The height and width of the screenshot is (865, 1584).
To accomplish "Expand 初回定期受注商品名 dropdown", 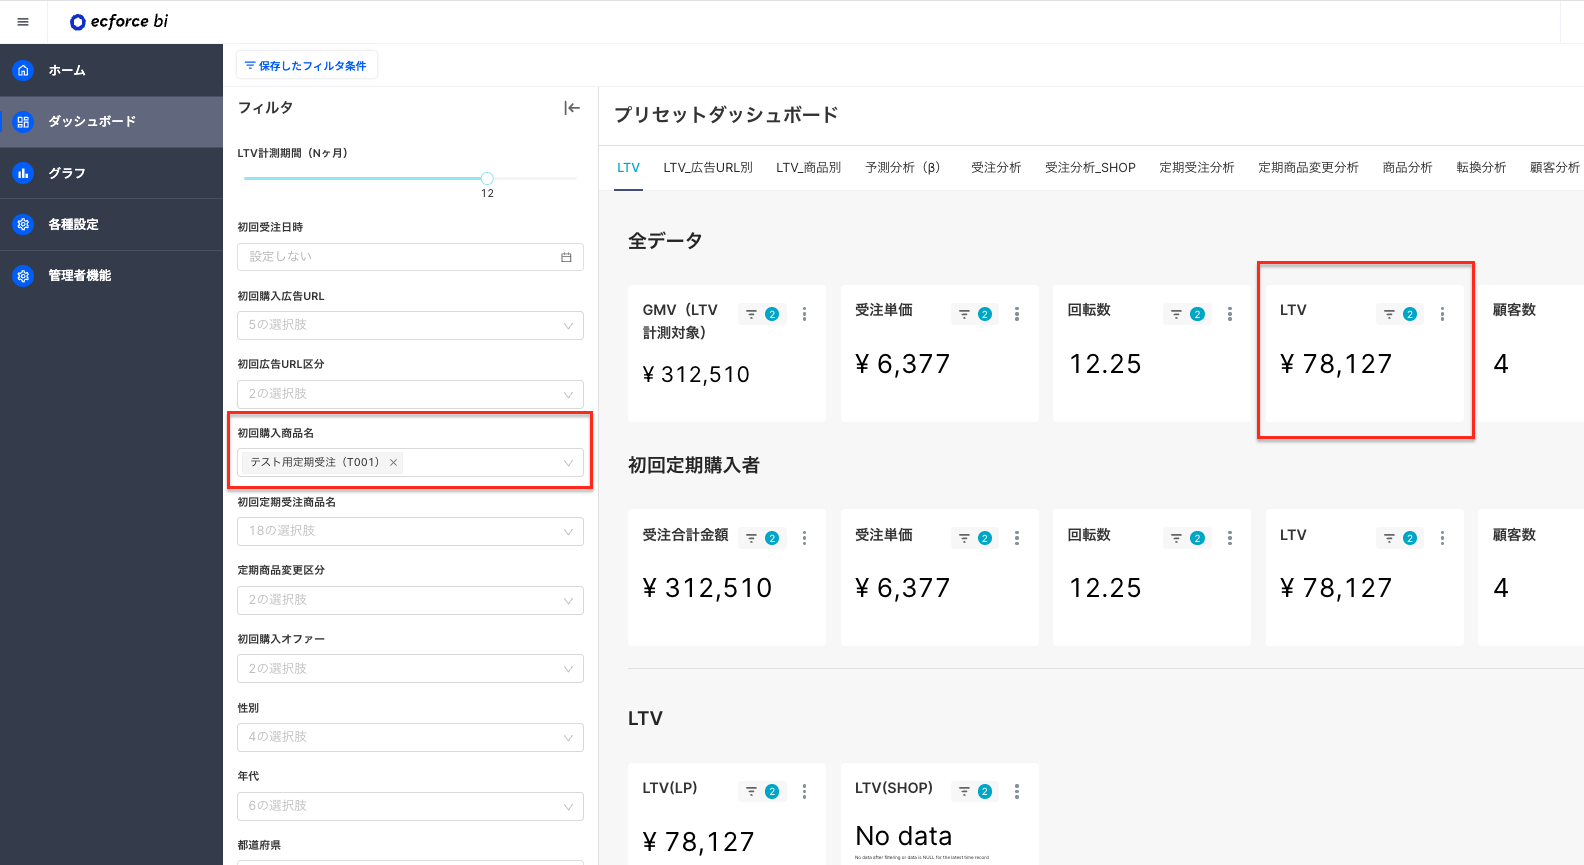I will [x=410, y=531].
